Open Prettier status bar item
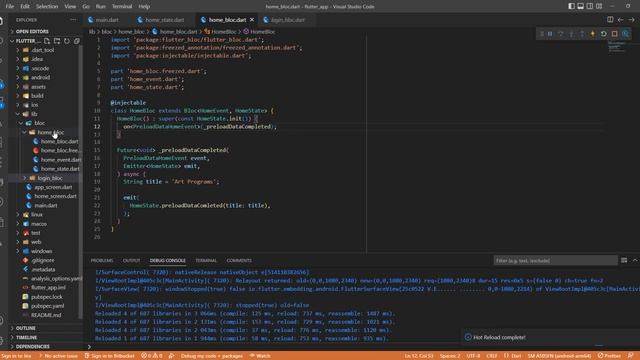This screenshot has width=640, height=360. click(609, 356)
